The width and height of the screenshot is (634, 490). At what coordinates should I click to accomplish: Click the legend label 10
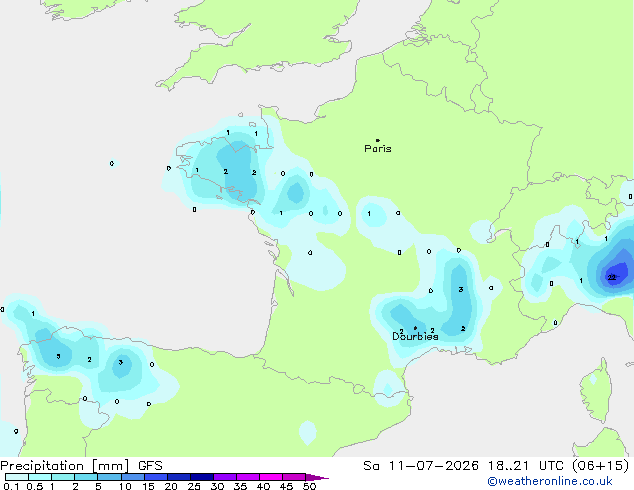coord(125,486)
